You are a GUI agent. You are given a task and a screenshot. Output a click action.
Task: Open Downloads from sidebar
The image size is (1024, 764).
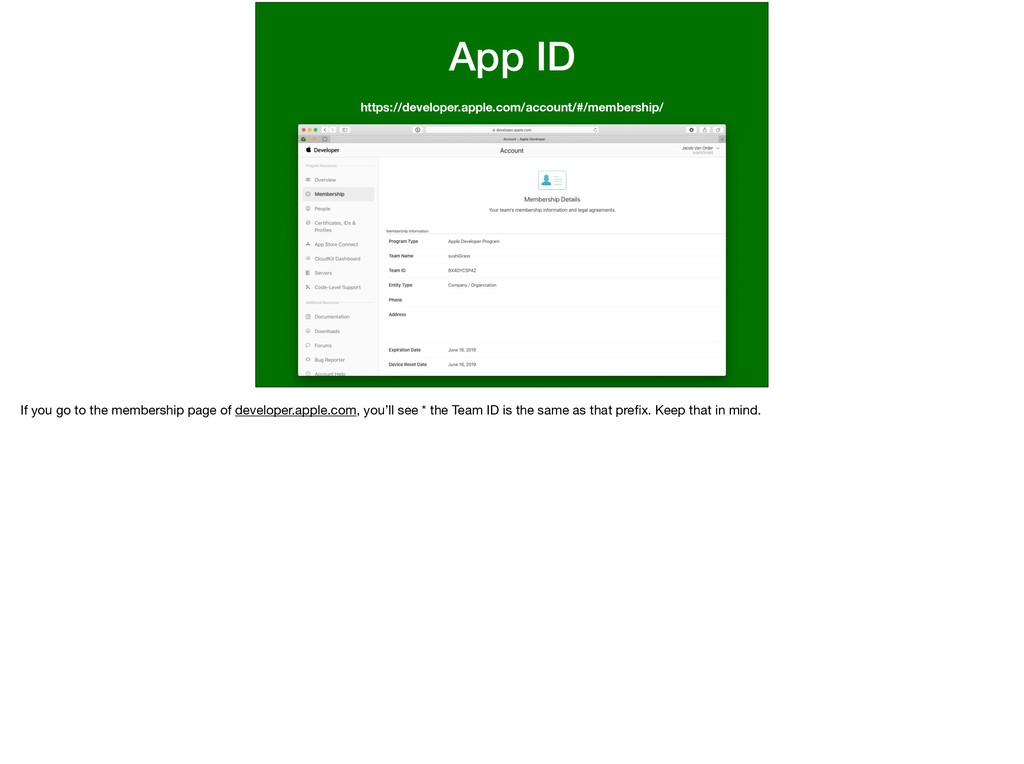pos(327,331)
